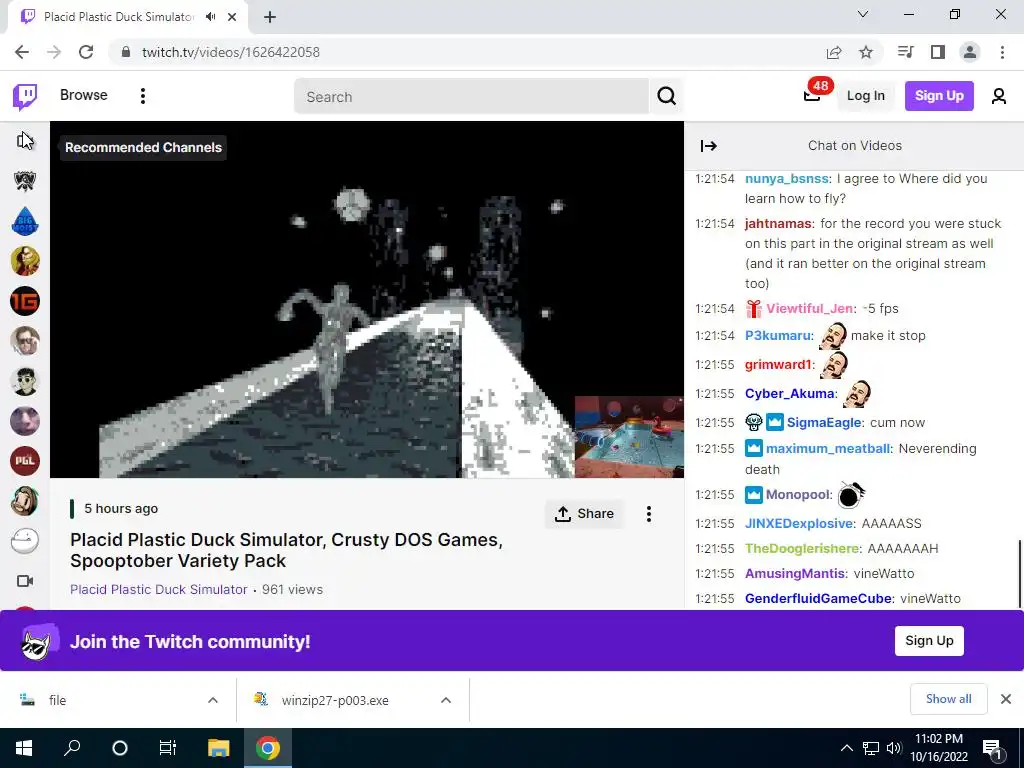Open the white smiley blob channel avatar
Image resolution: width=1024 pixels, height=768 pixels.
(25, 541)
